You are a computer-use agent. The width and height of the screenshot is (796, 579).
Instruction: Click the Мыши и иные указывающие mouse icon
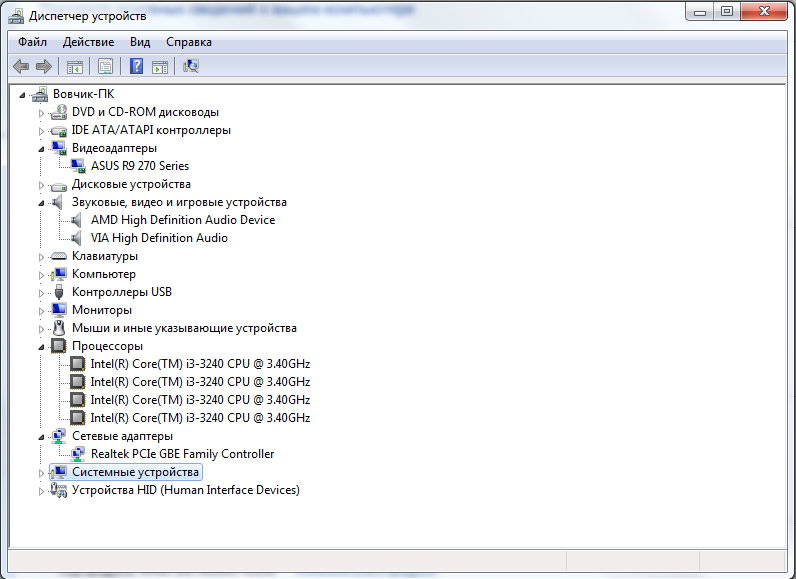59,328
